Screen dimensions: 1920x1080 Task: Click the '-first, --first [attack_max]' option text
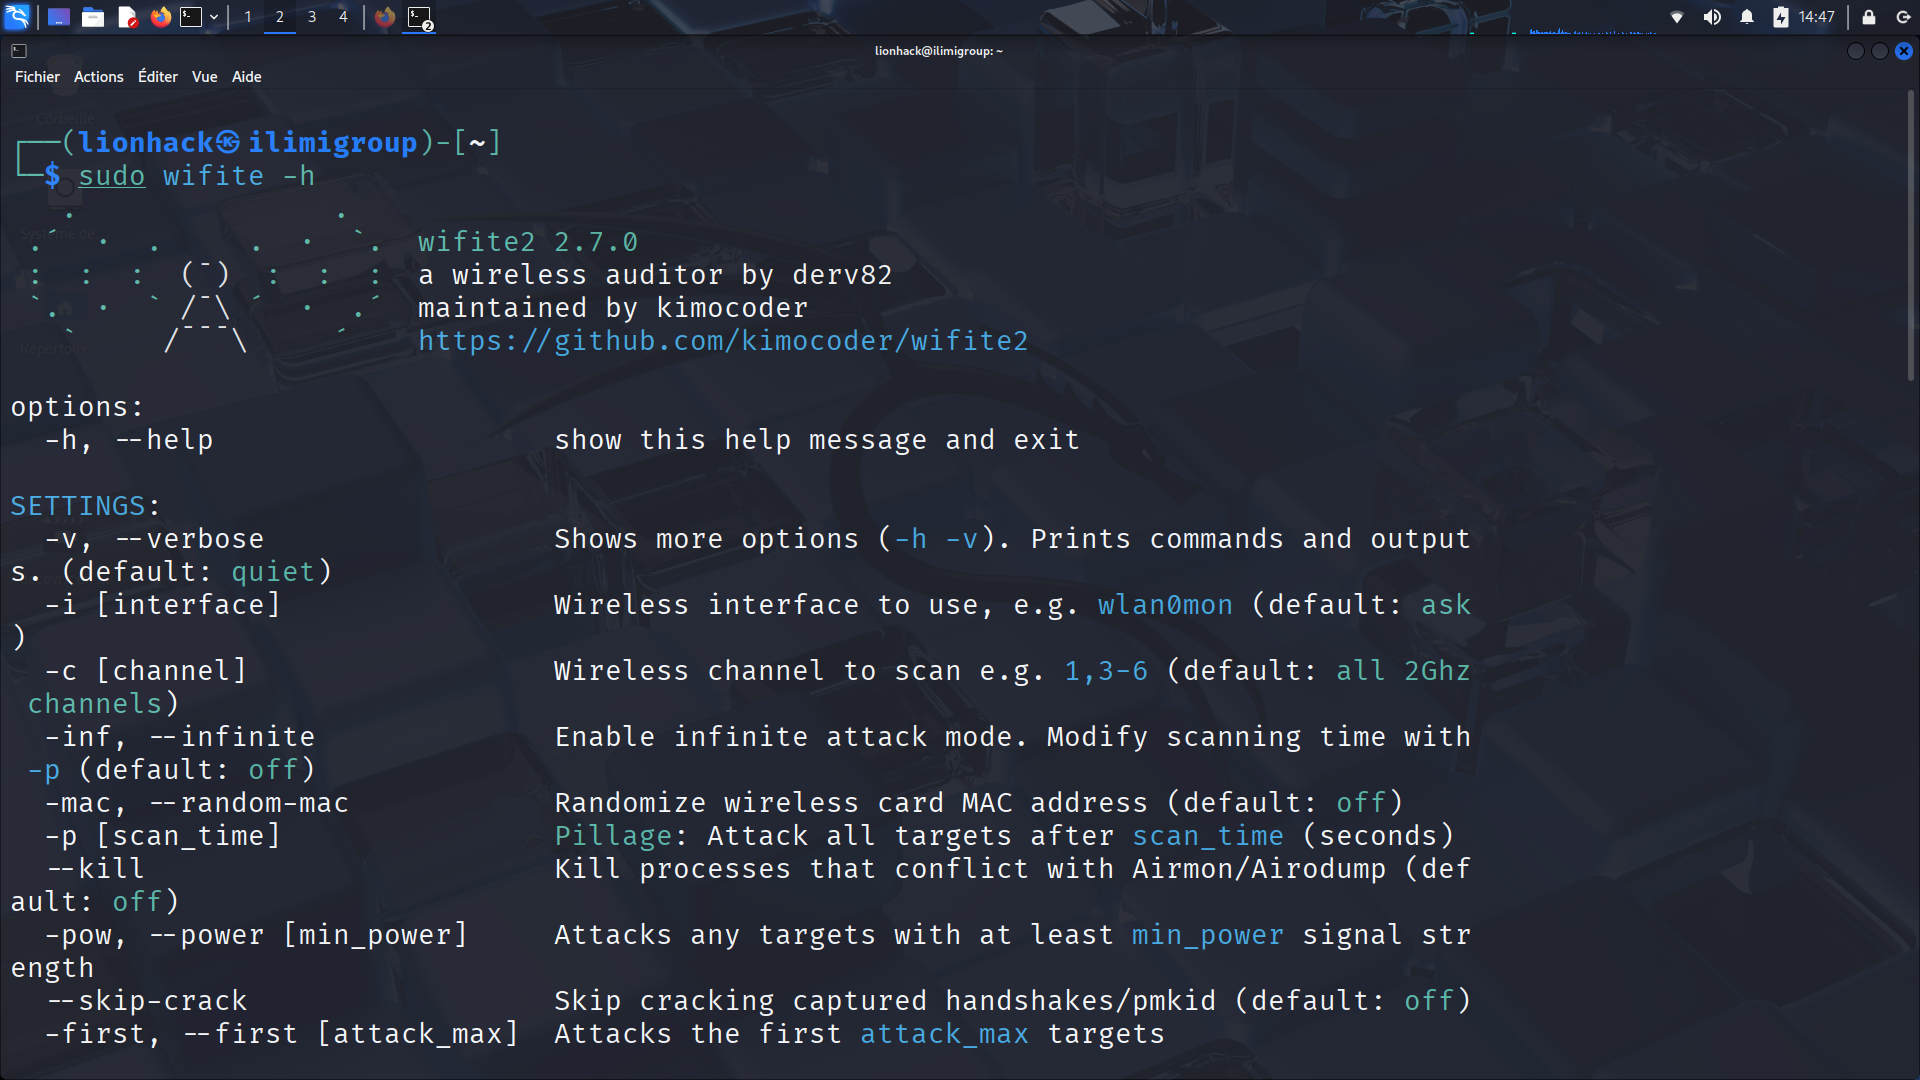(x=281, y=1034)
